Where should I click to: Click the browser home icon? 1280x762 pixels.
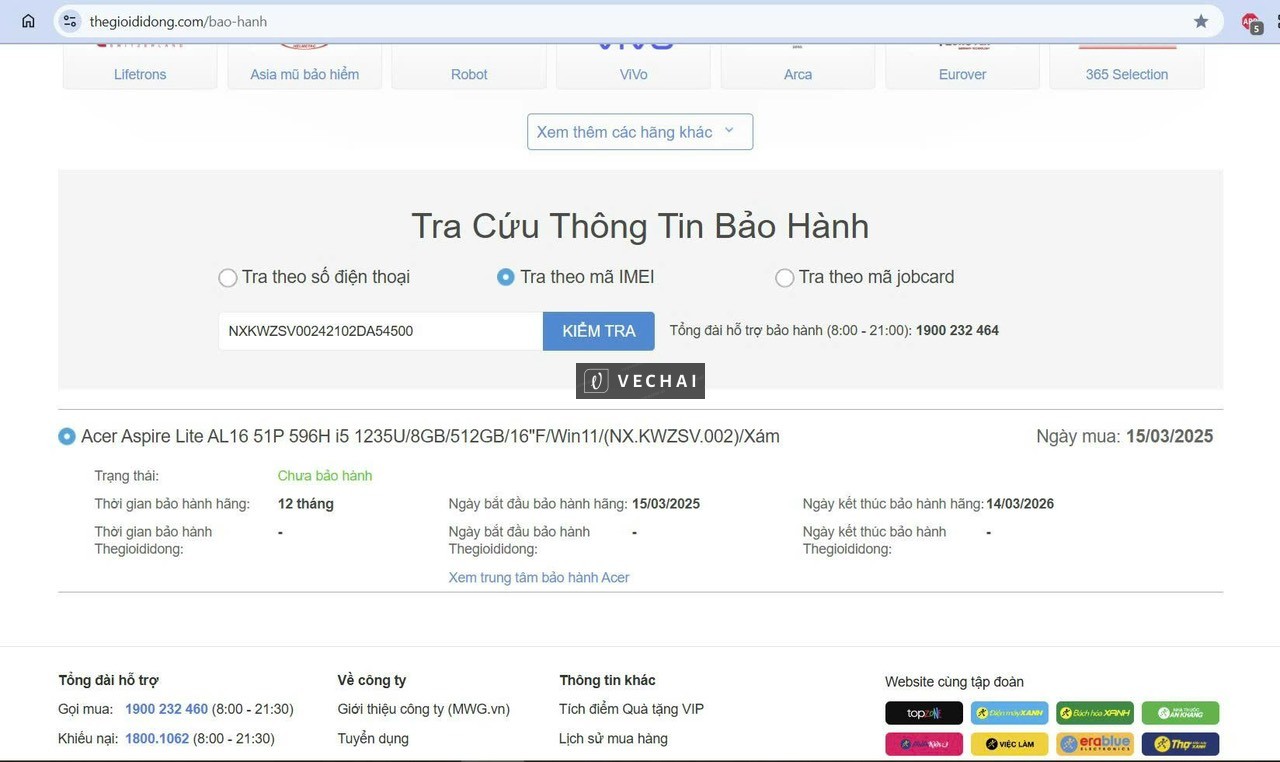28,21
